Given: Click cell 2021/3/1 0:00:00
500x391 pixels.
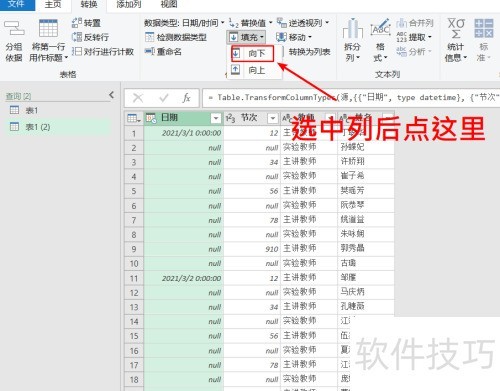Looking at the screenshot, I should pyautogui.click(x=183, y=133).
